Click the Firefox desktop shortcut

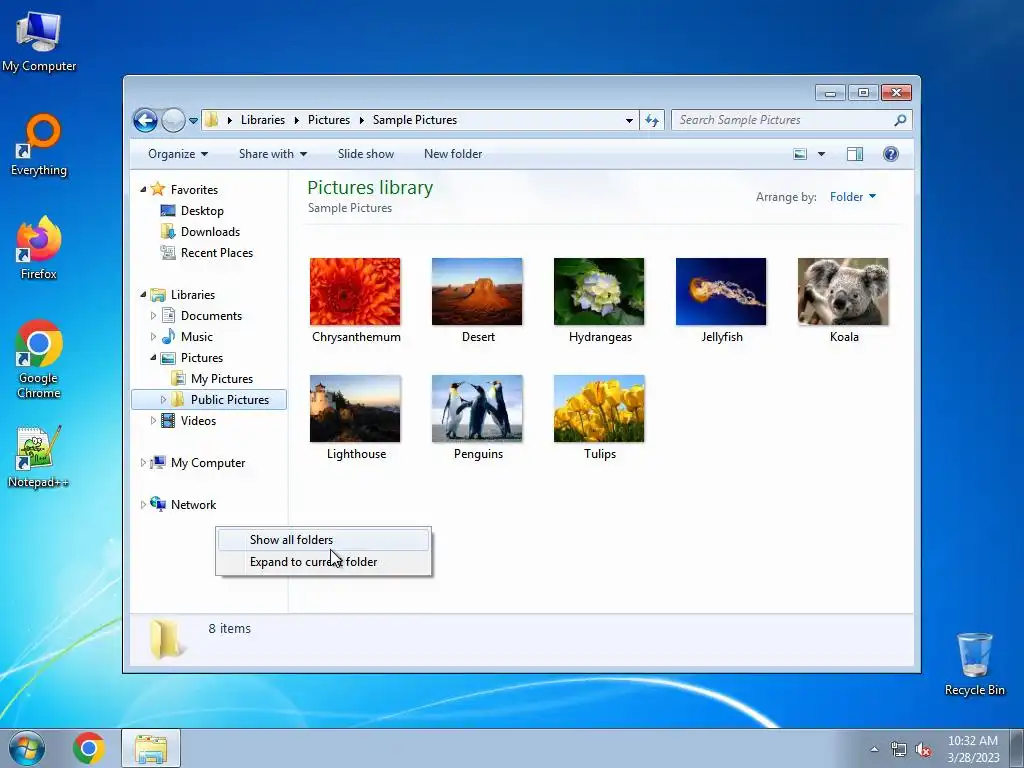(39, 248)
